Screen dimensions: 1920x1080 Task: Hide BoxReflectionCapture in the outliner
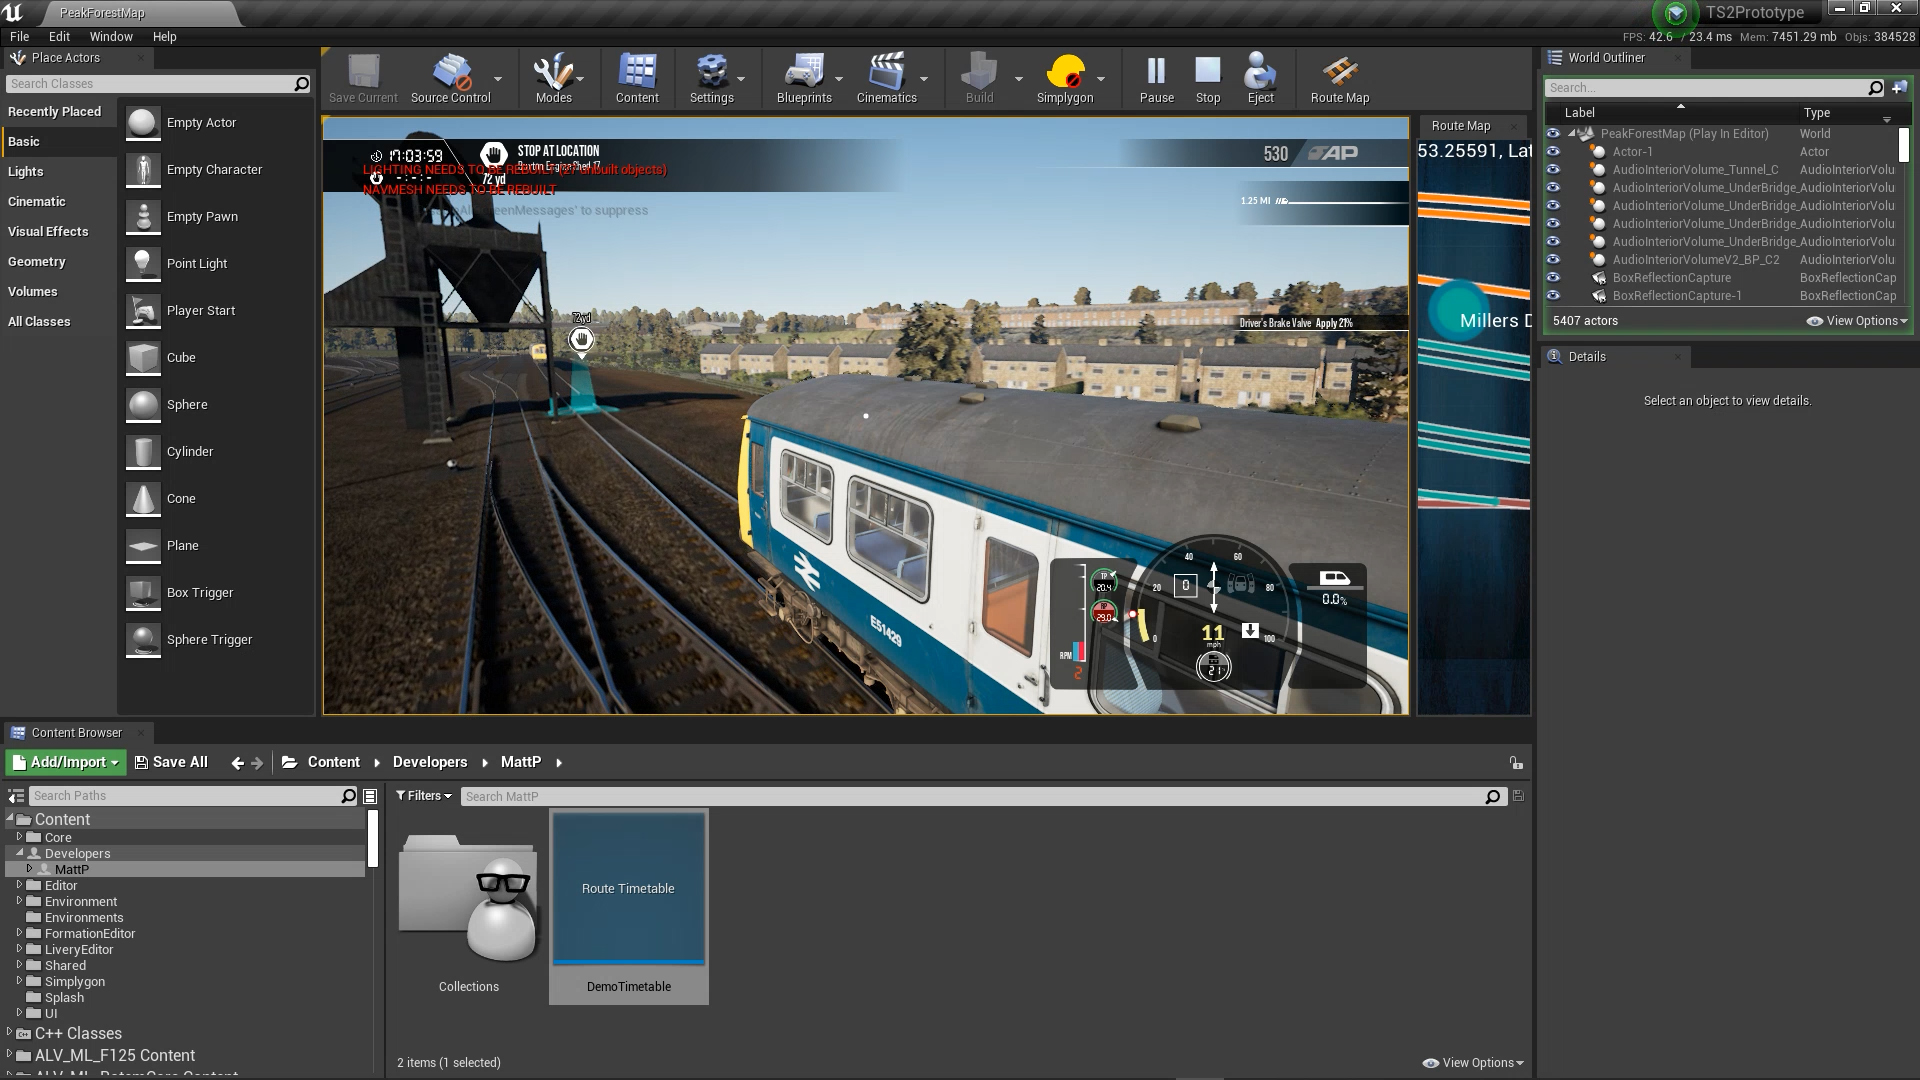(x=1553, y=277)
